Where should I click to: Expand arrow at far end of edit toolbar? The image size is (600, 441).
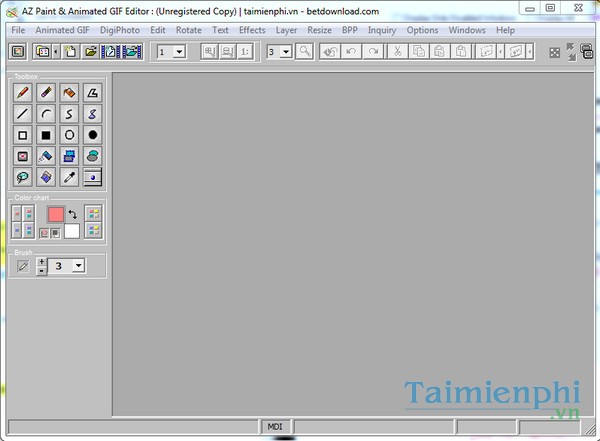click(x=530, y=51)
